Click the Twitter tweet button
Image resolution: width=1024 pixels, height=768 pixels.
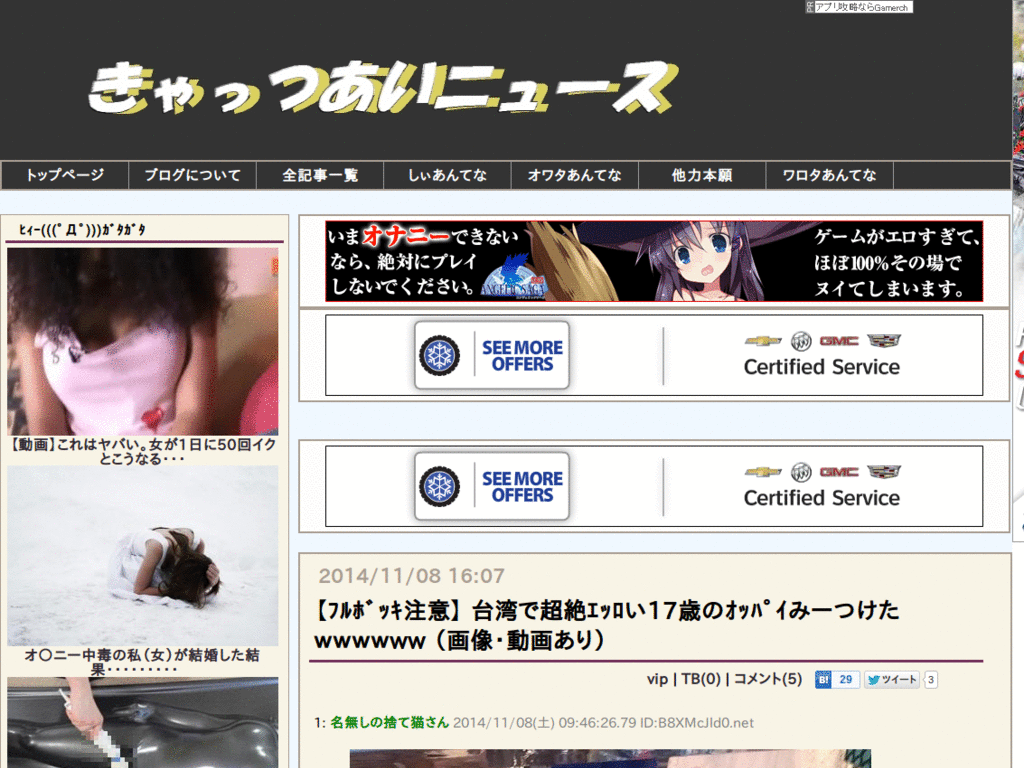tap(892, 679)
